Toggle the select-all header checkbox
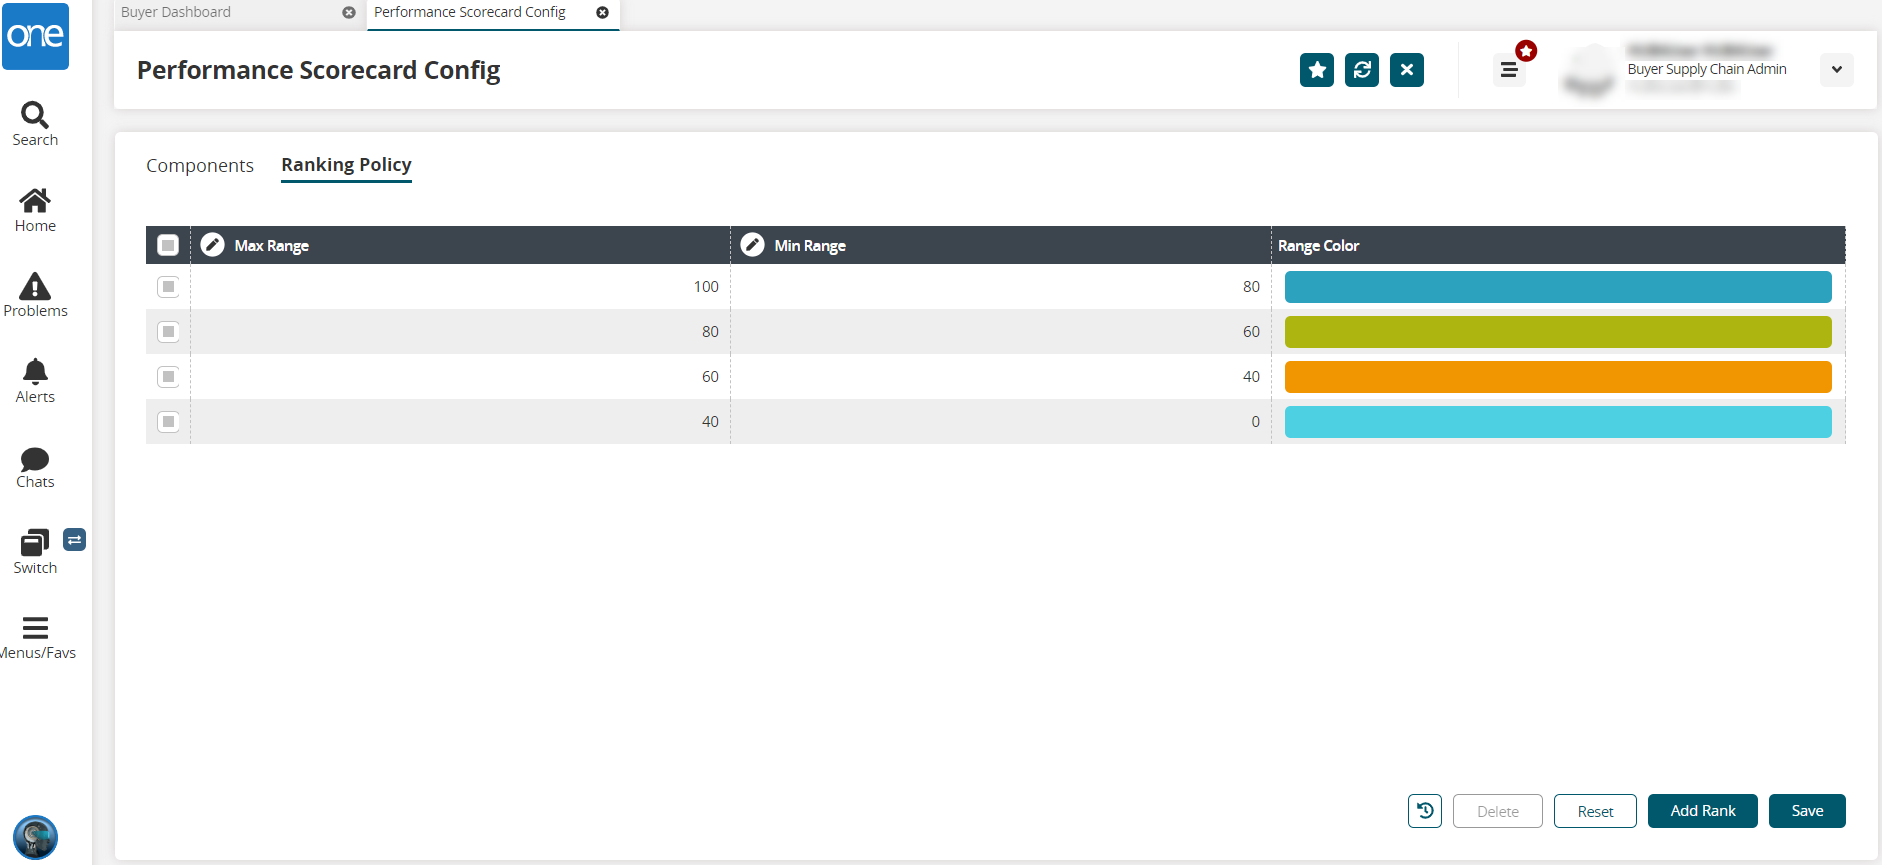This screenshot has height=865, width=1882. click(168, 245)
